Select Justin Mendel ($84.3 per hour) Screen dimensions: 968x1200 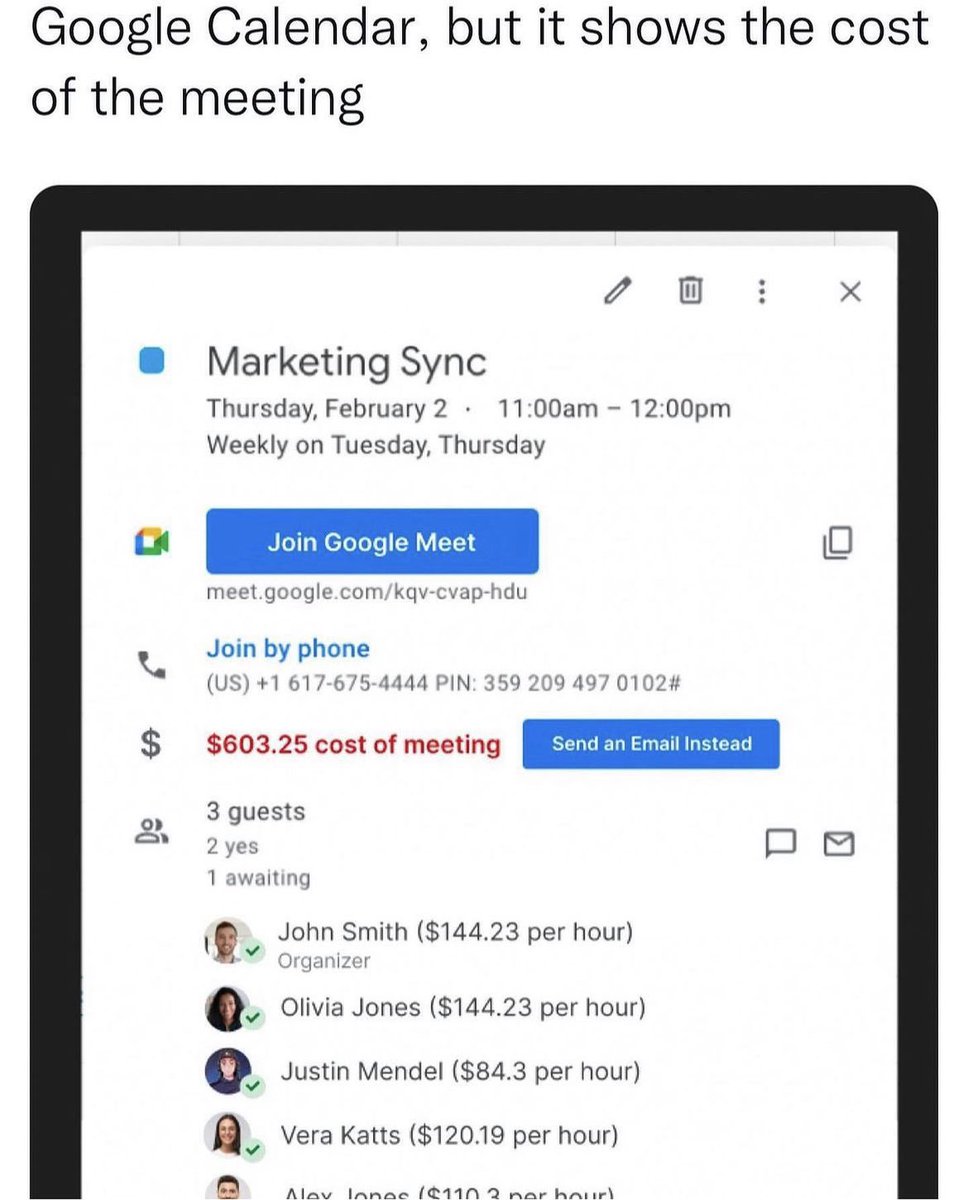tap(460, 1072)
